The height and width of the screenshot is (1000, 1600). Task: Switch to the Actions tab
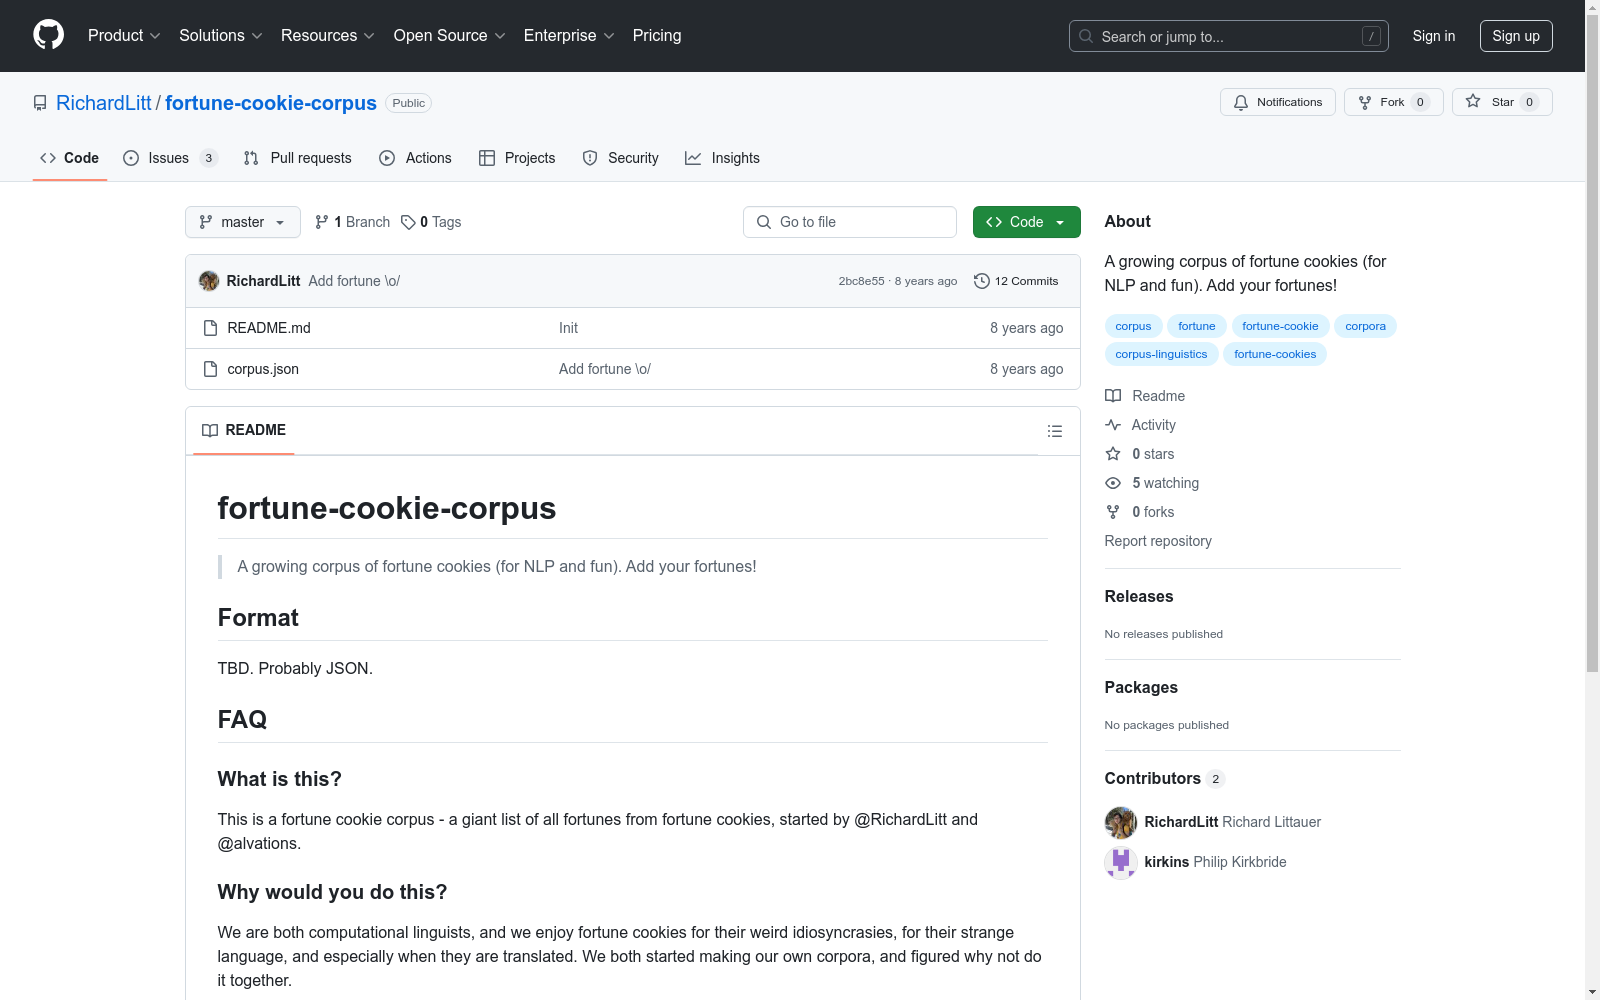point(416,158)
